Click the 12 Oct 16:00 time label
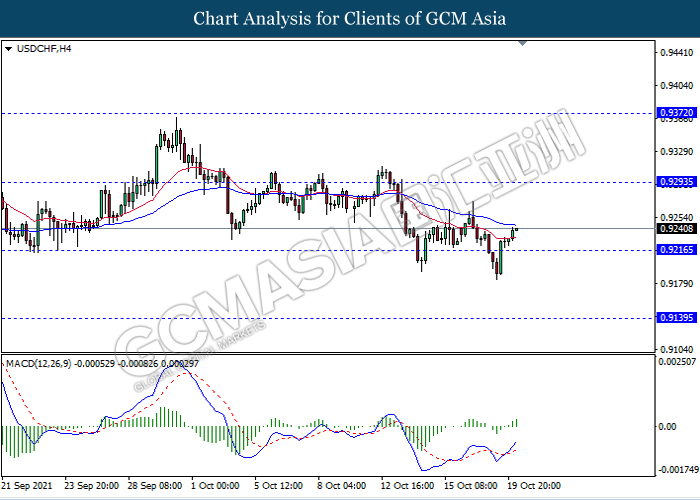The height and width of the screenshot is (500, 700). 407,486
